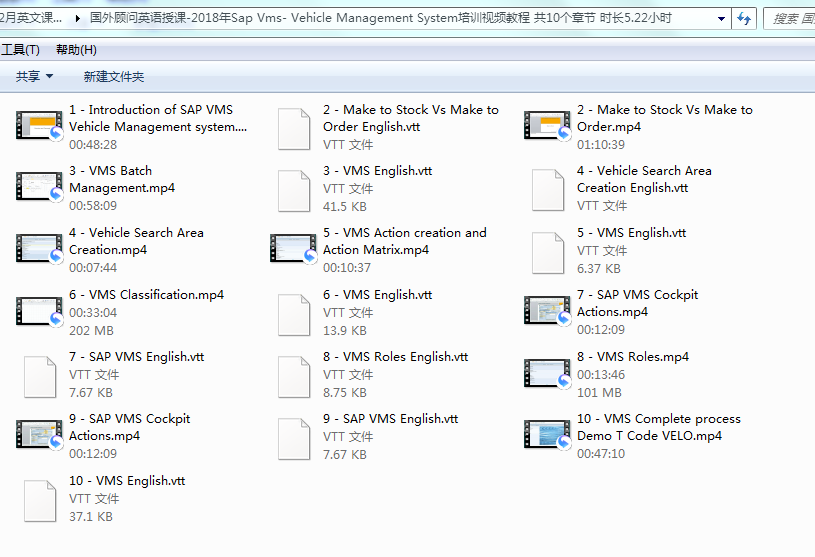The width and height of the screenshot is (815, 557).
Task: Click the Sap Vms course folder breadcrumb
Action: coord(380,18)
